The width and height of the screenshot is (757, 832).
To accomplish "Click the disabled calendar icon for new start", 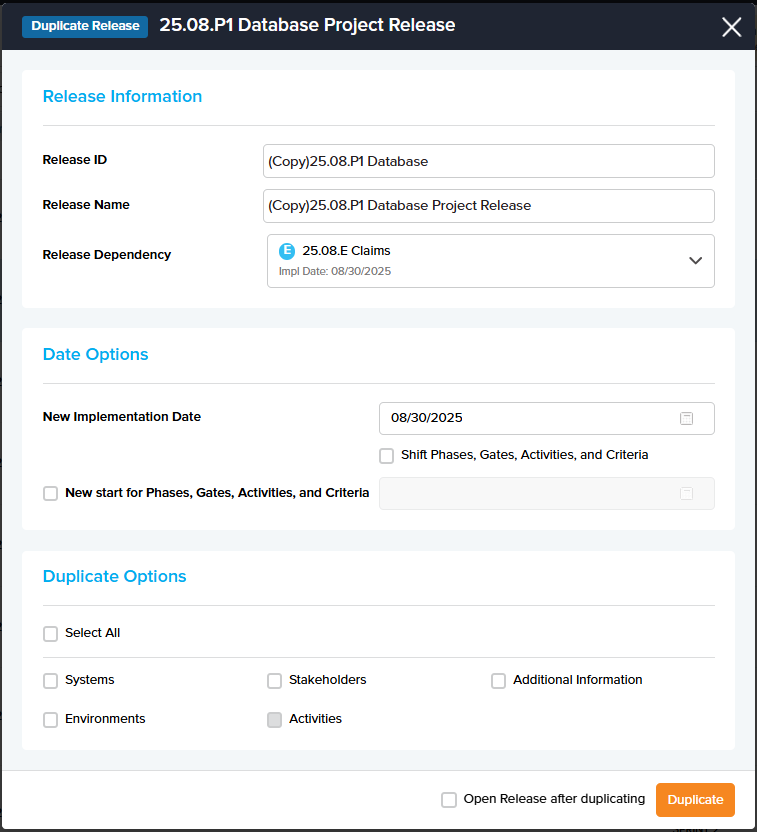I will point(686,493).
